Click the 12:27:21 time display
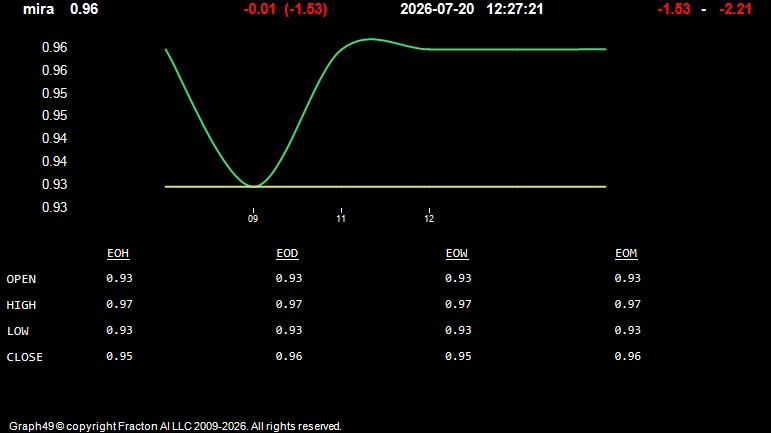The width and height of the screenshot is (771, 433). point(514,9)
